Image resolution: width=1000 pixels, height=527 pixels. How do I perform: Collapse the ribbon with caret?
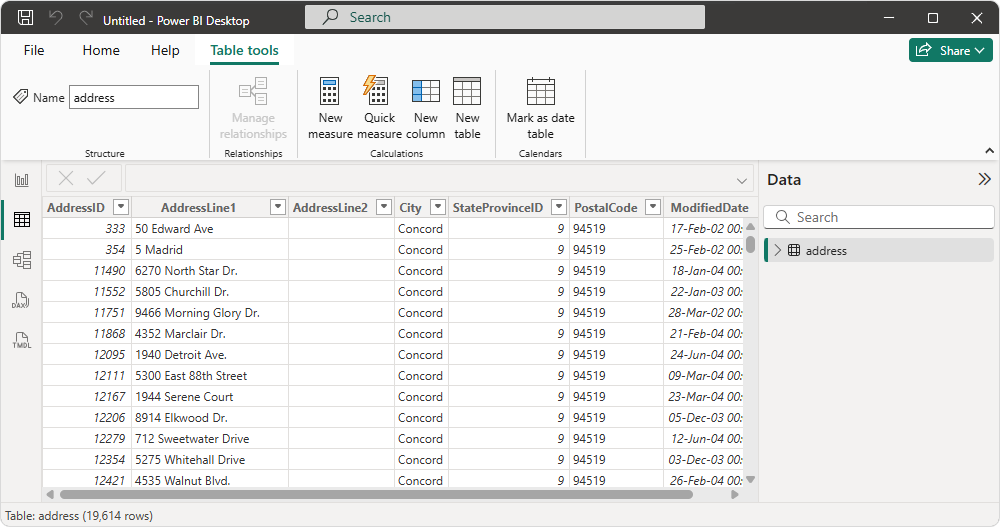[x=989, y=151]
